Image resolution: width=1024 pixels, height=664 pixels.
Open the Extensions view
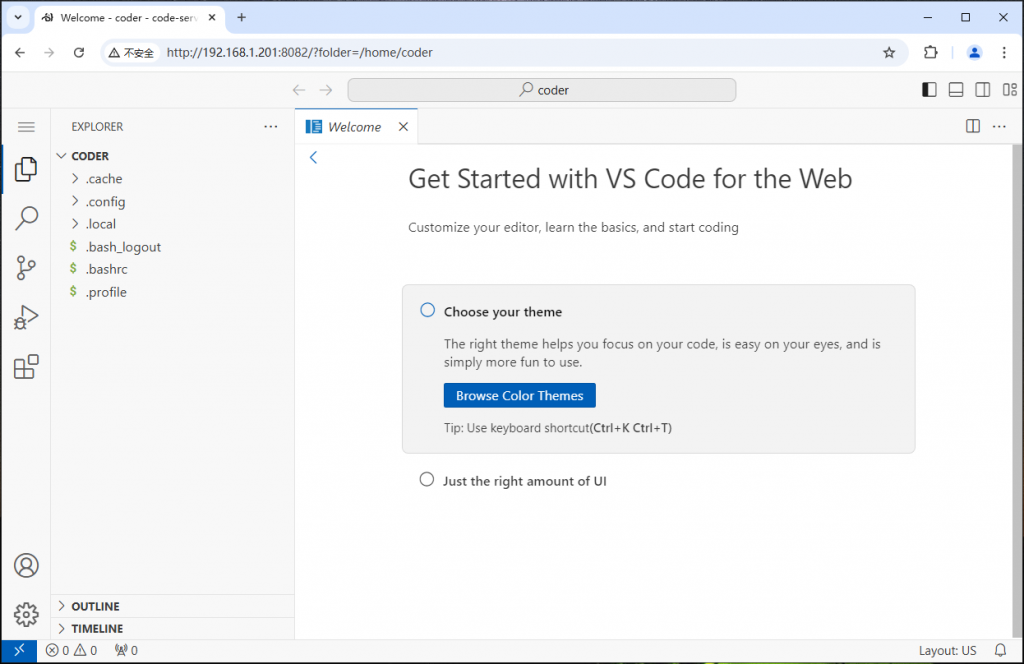[25, 367]
